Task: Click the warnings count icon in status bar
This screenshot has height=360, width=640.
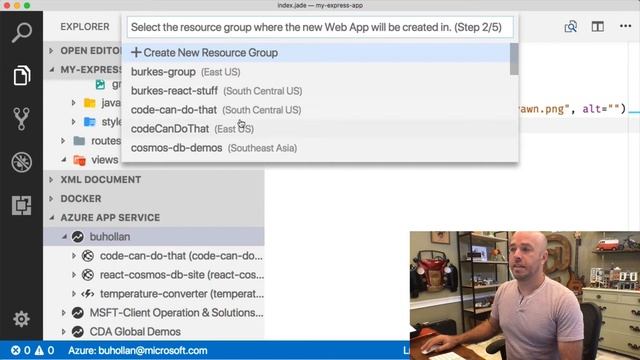Action: coord(39,350)
